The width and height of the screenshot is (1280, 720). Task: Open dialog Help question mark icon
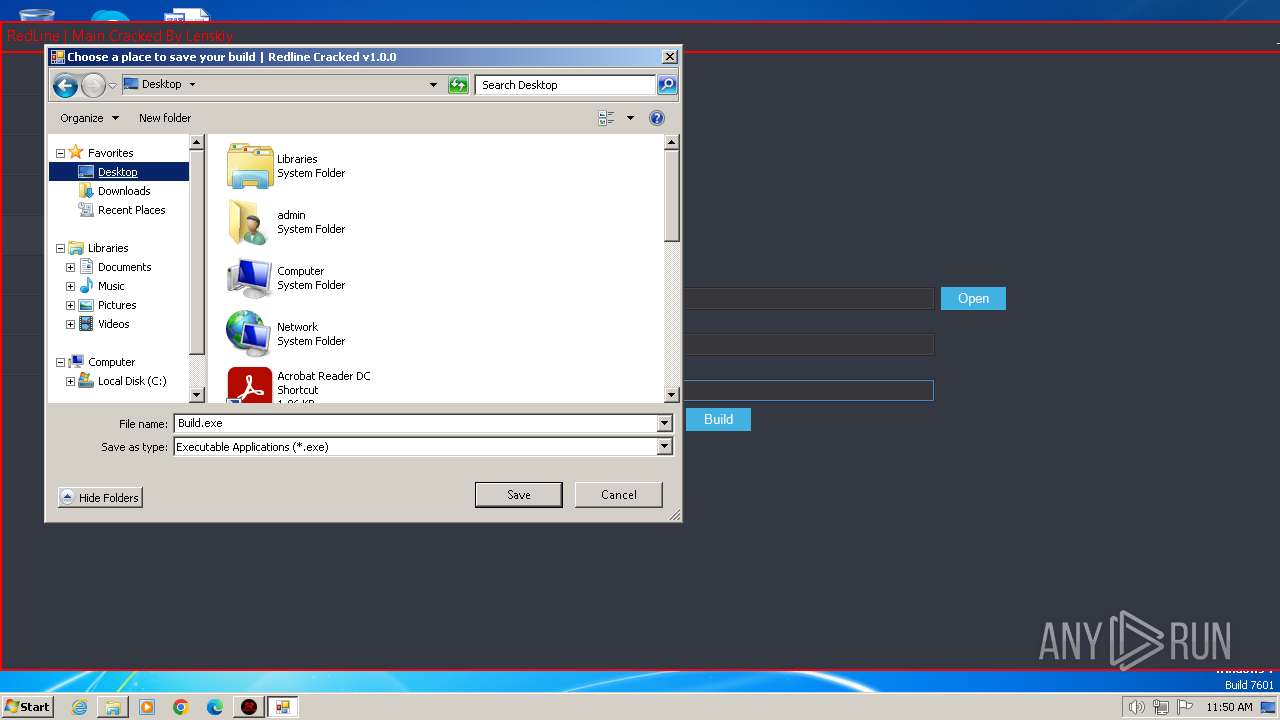click(x=657, y=118)
